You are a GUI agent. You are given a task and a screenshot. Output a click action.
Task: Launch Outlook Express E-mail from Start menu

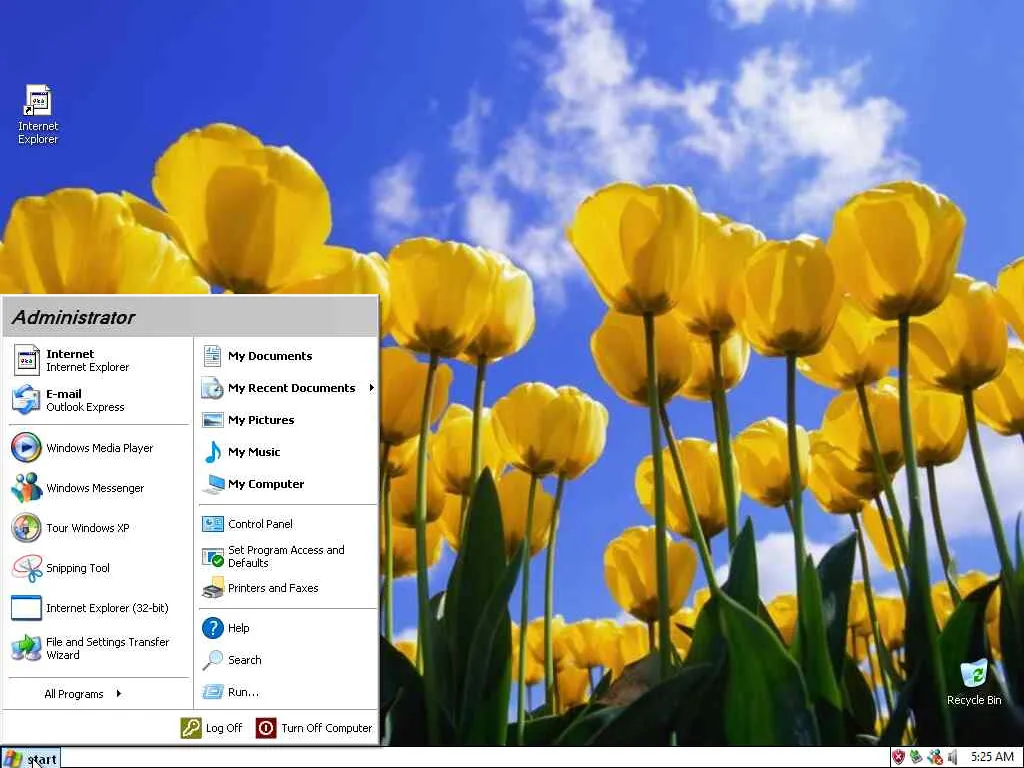[x=99, y=400]
